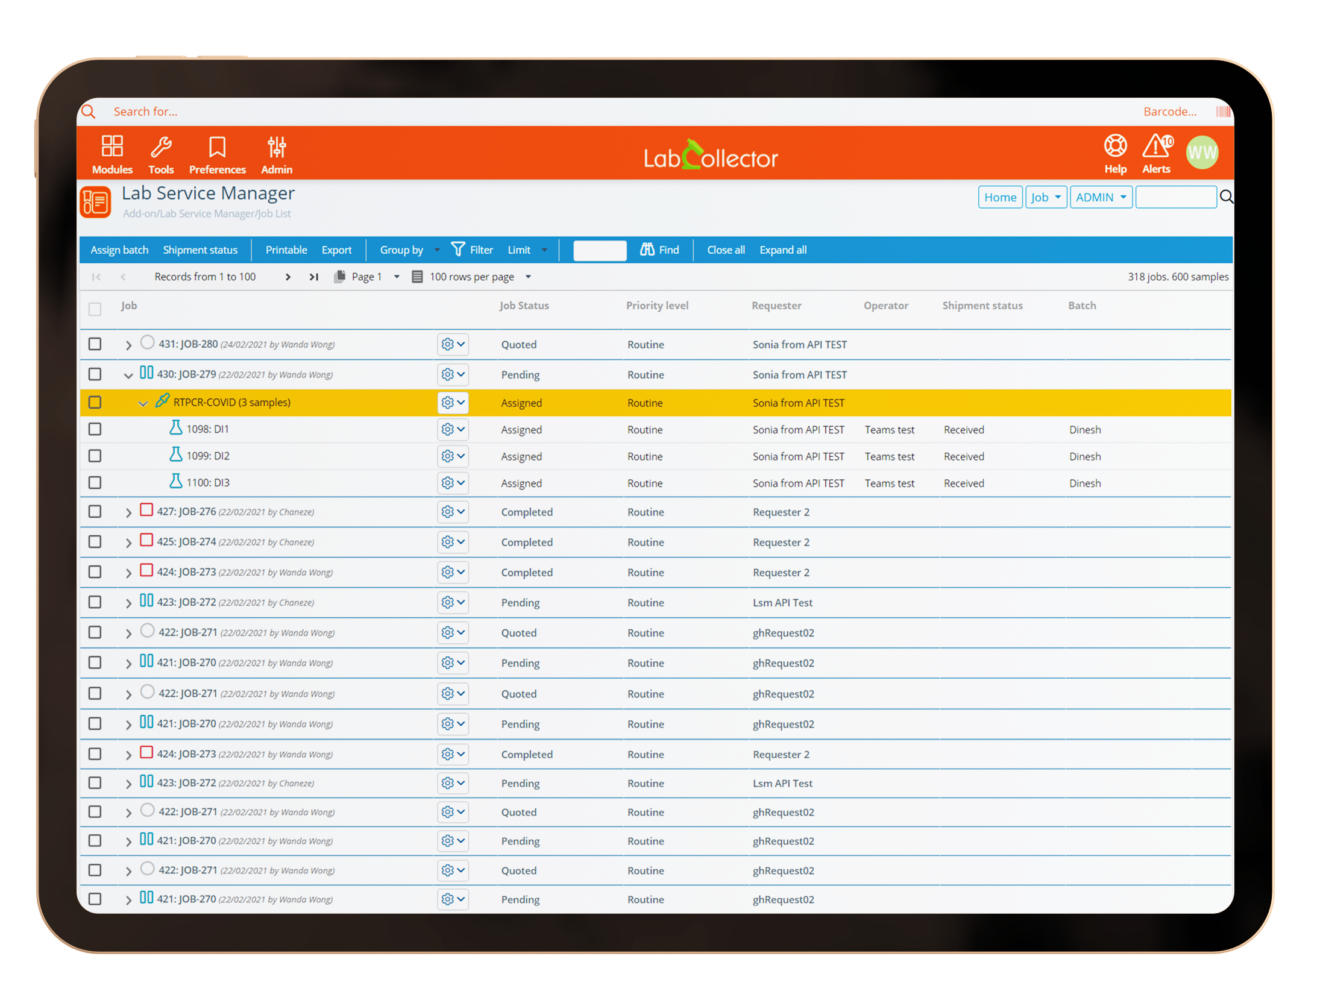
Task: Click the test tube icon beside RTPCR-COVID
Action: [x=162, y=401]
